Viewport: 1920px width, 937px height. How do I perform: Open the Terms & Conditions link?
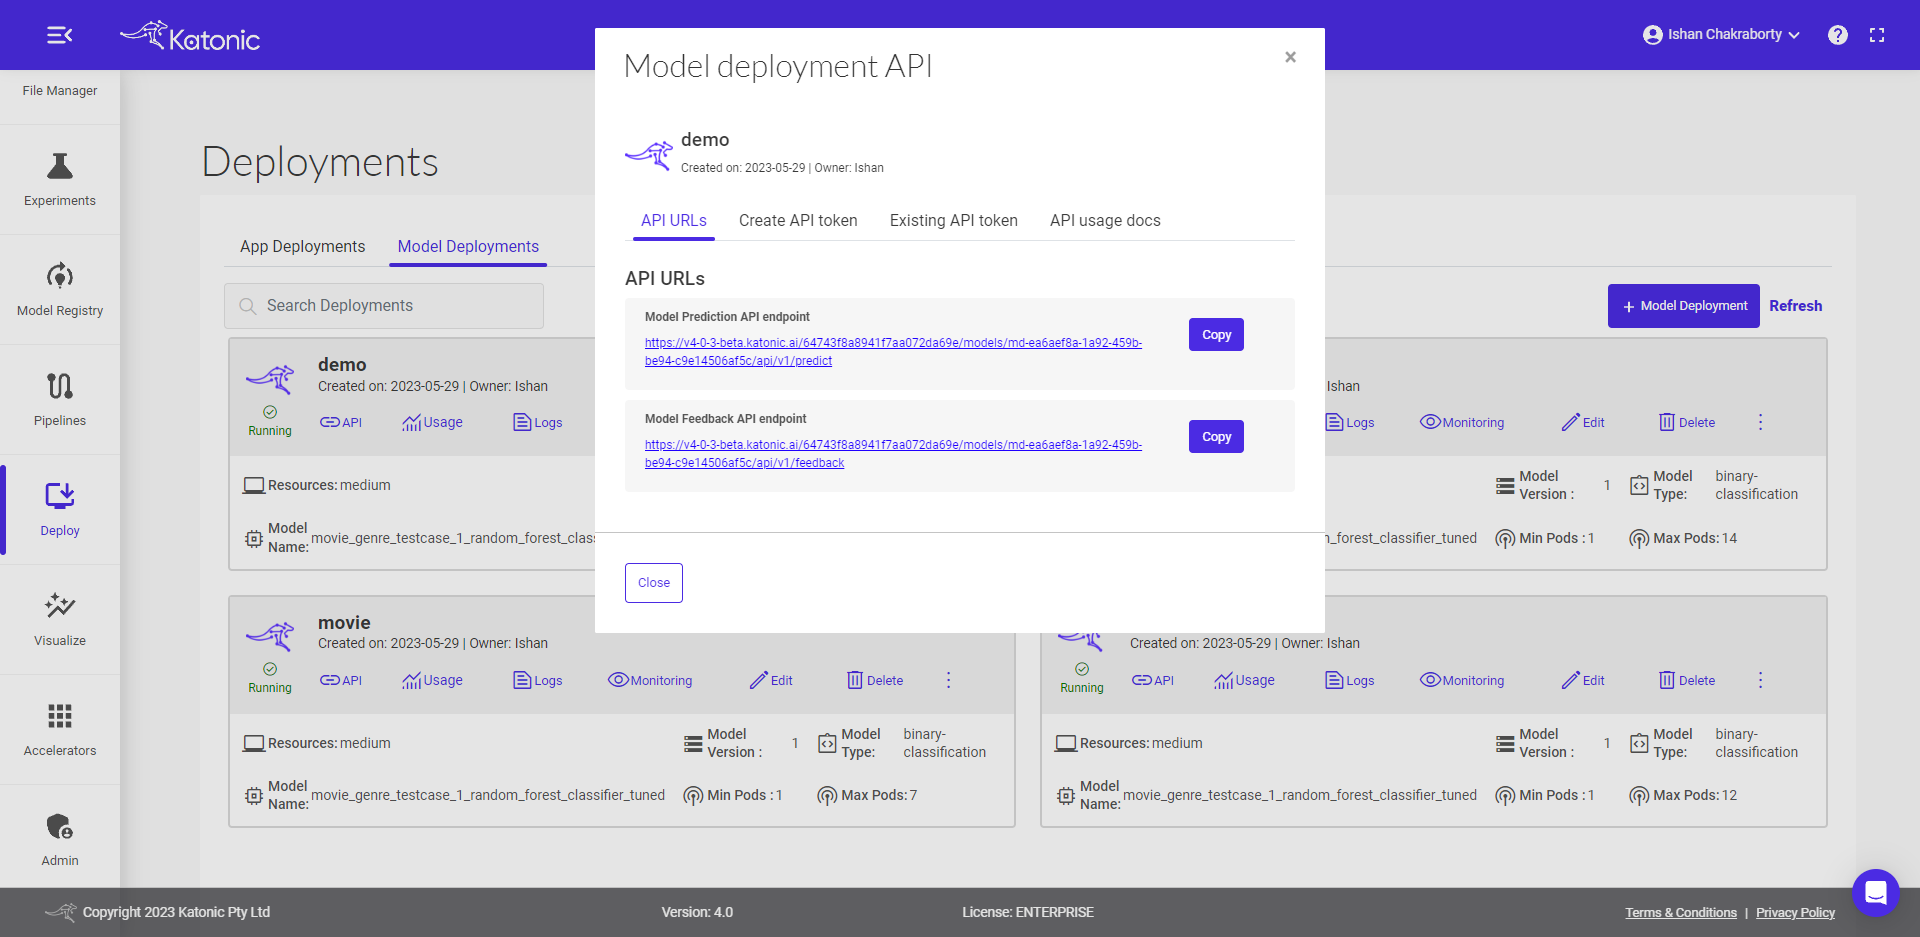(x=1681, y=913)
